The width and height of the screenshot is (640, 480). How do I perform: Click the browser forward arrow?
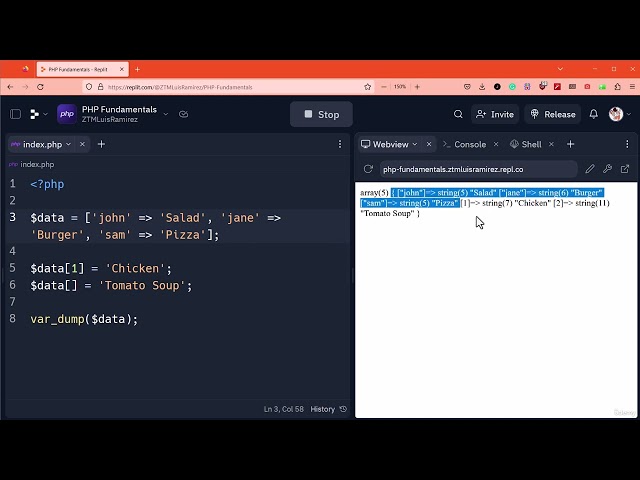(25, 87)
